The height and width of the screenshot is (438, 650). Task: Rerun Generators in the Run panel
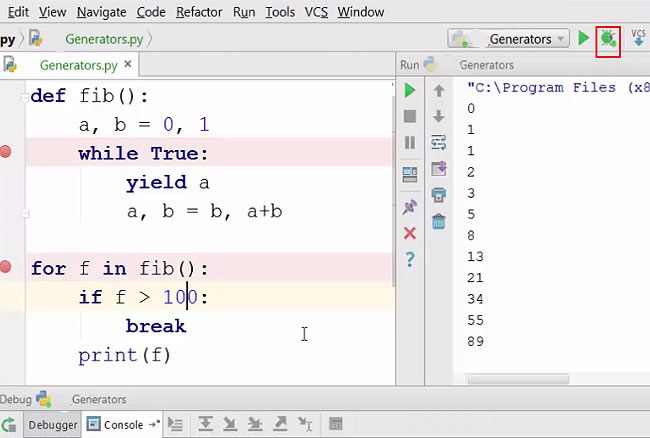click(410, 90)
